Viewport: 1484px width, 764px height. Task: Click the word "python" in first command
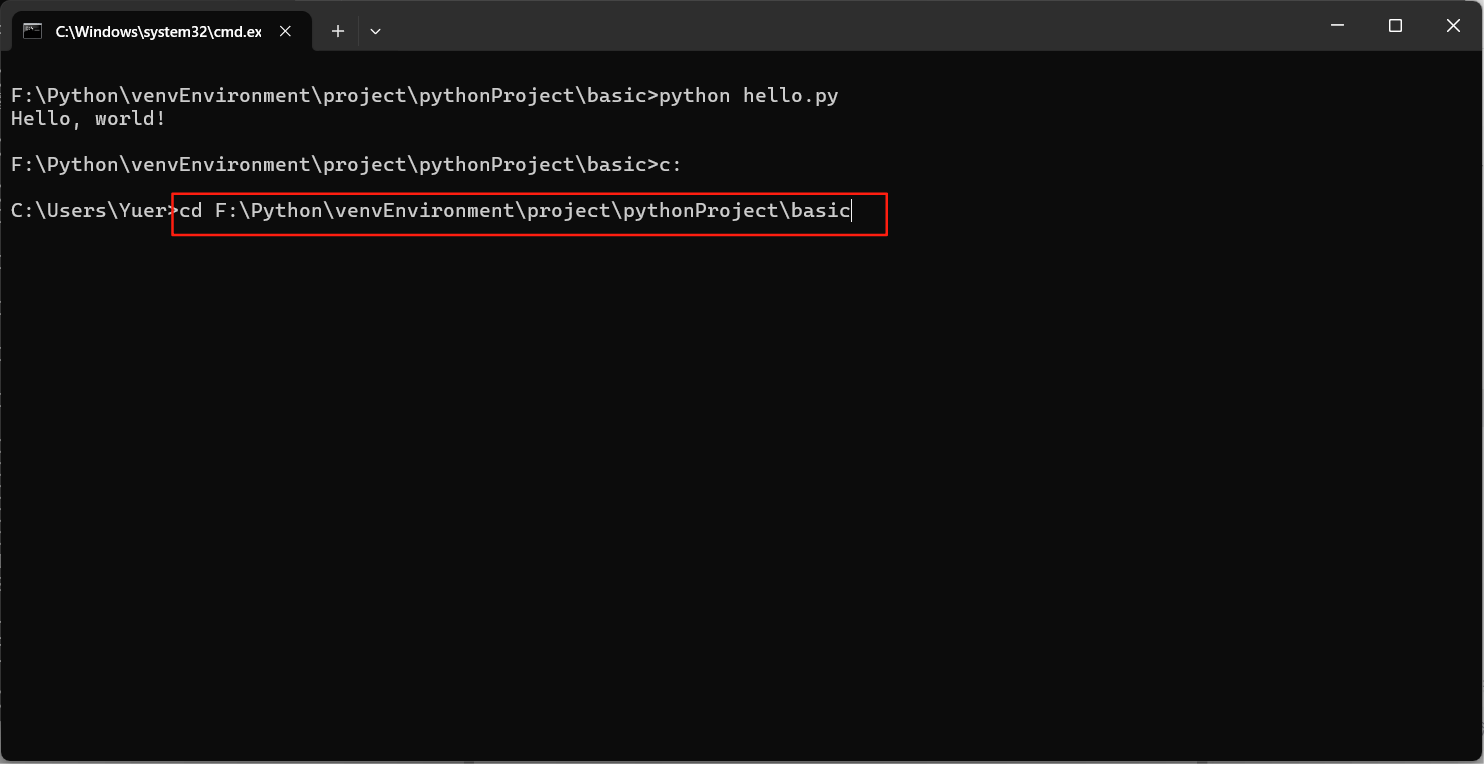click(x=695, y=96)
